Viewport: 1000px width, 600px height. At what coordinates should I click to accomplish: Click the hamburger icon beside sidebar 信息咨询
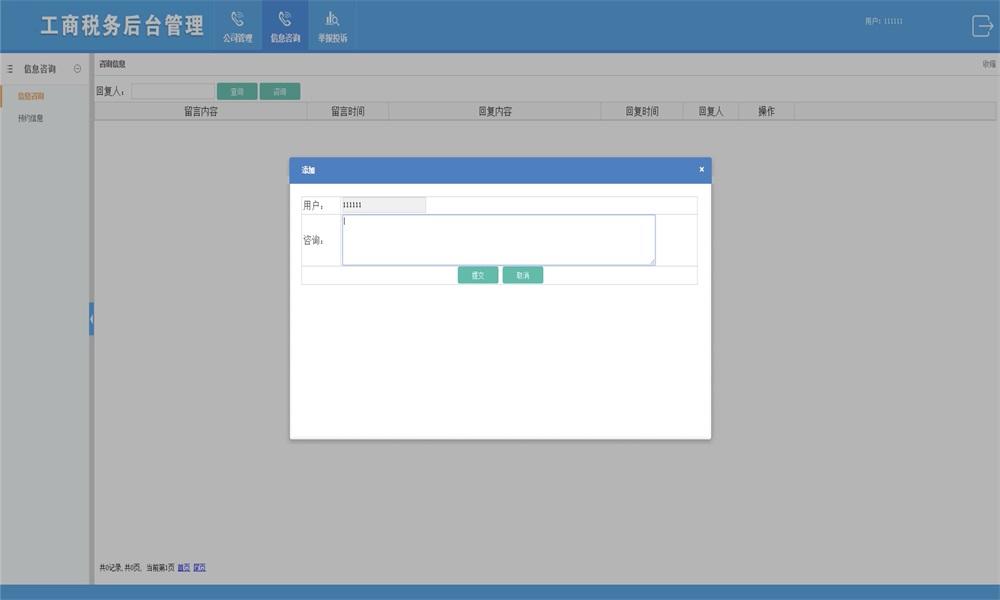click(x=10, y=69)
